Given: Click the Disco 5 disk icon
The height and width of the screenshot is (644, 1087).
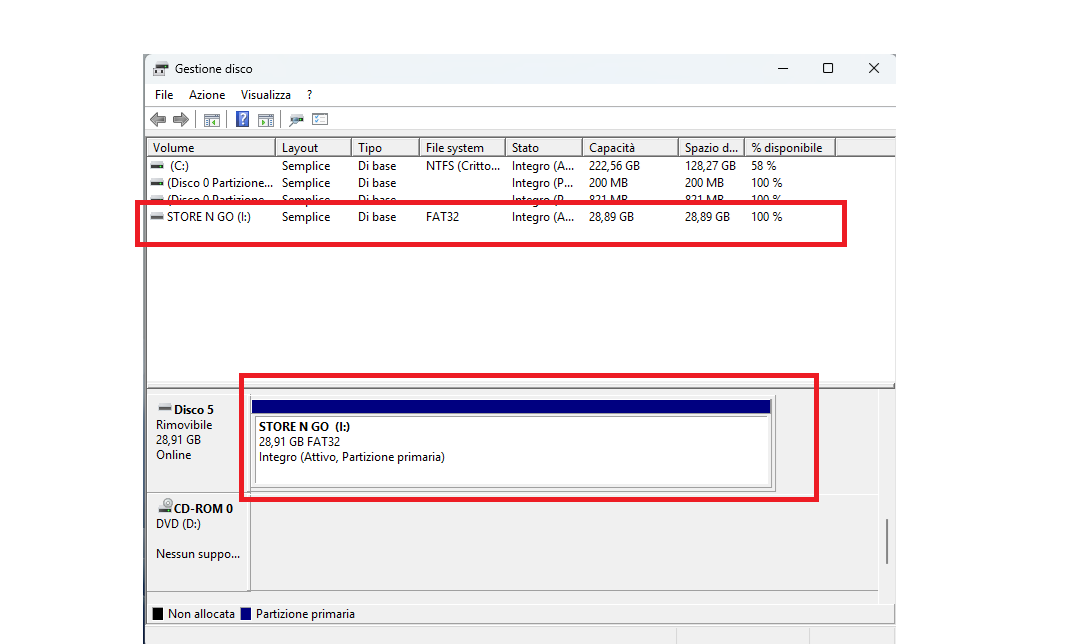Looking at the screenshot, I should [x=164, y=408].
